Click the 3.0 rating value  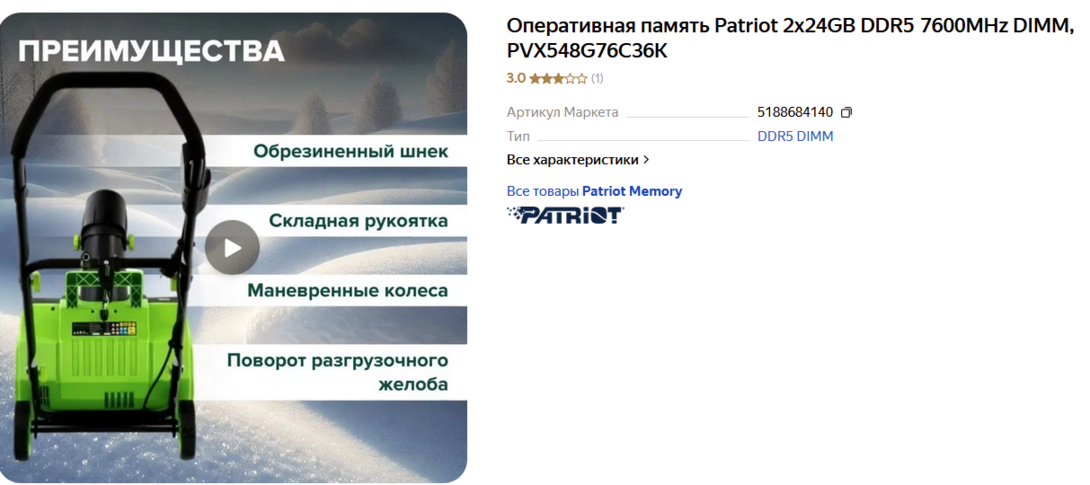click(x=516, y=79)
